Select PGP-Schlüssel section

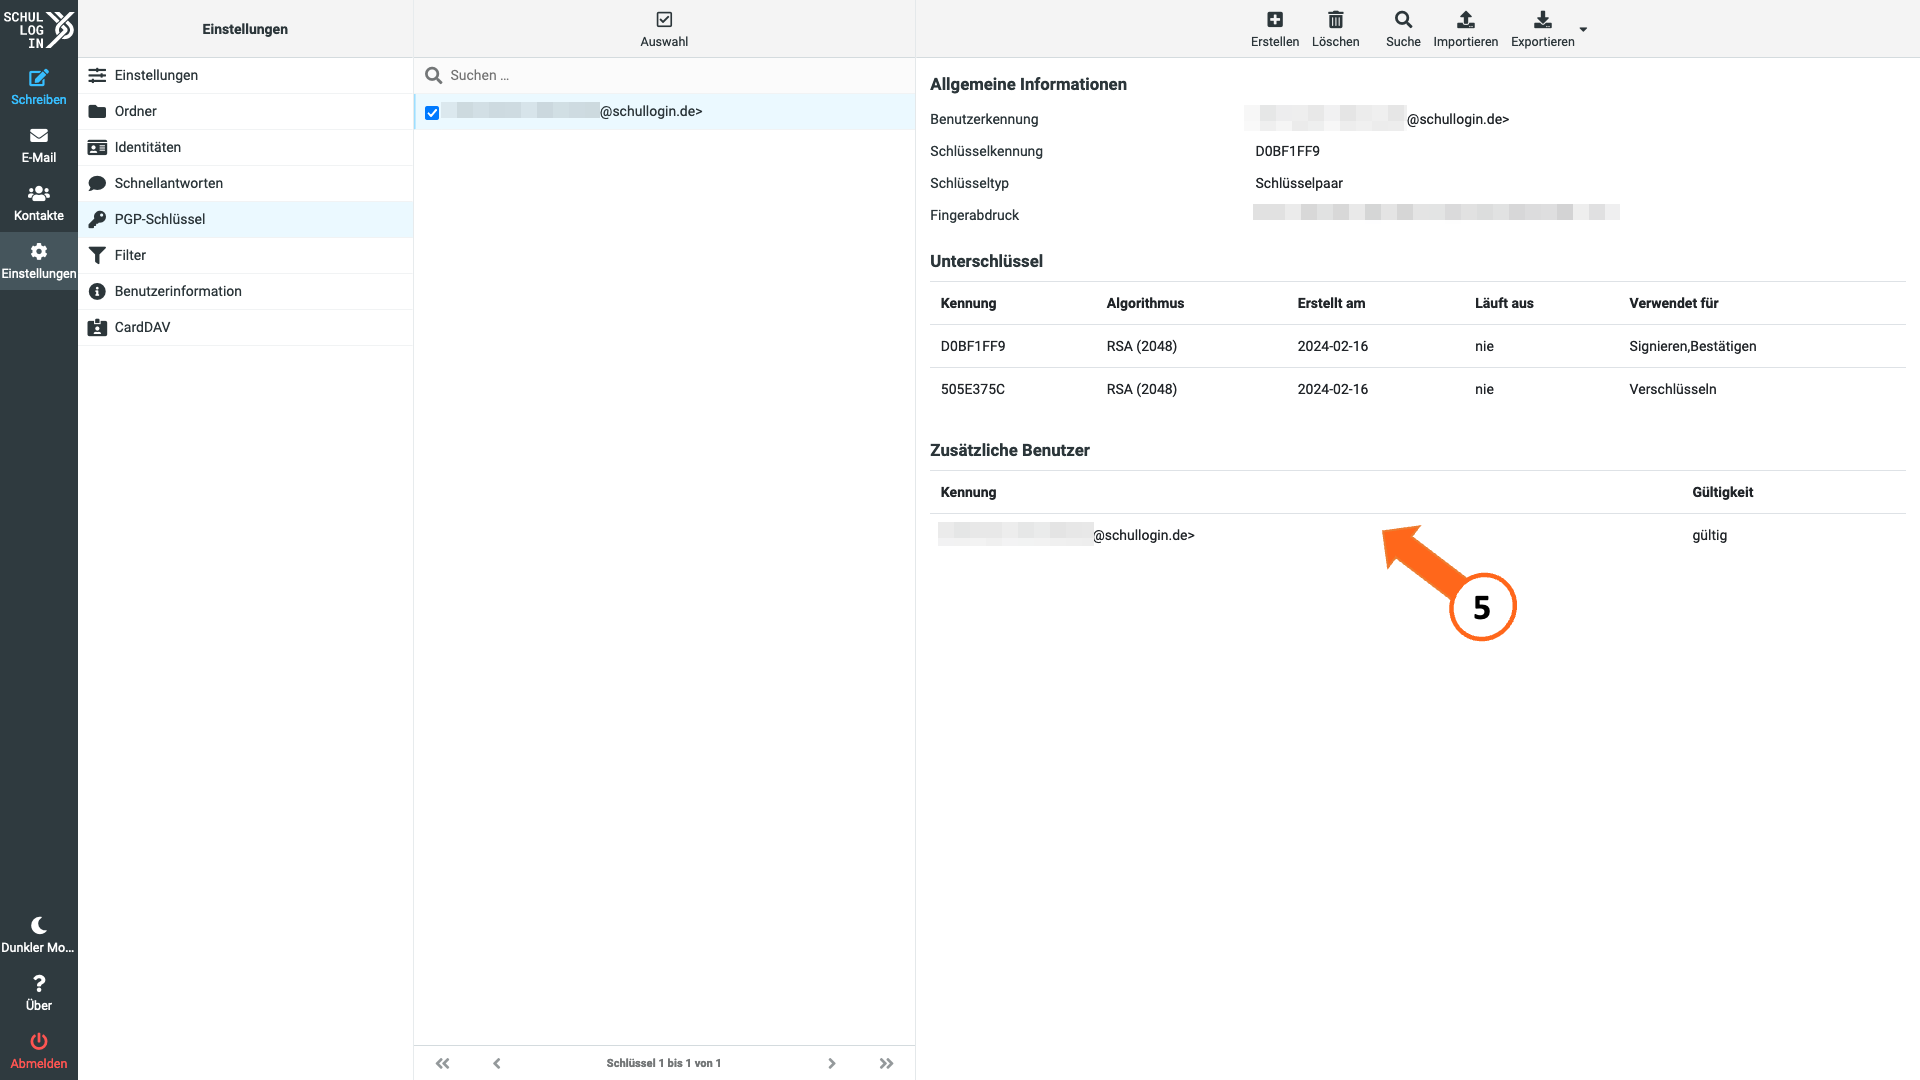coord(246,219)
